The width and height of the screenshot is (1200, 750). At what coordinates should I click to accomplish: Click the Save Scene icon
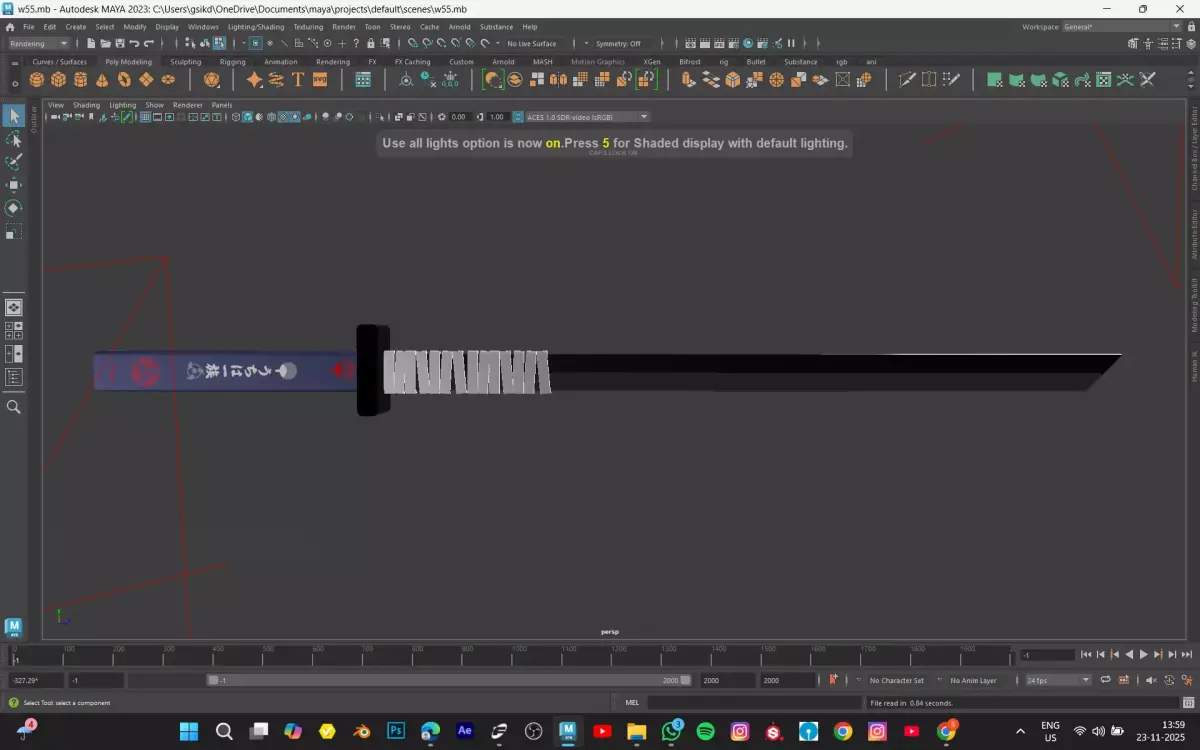119,43
